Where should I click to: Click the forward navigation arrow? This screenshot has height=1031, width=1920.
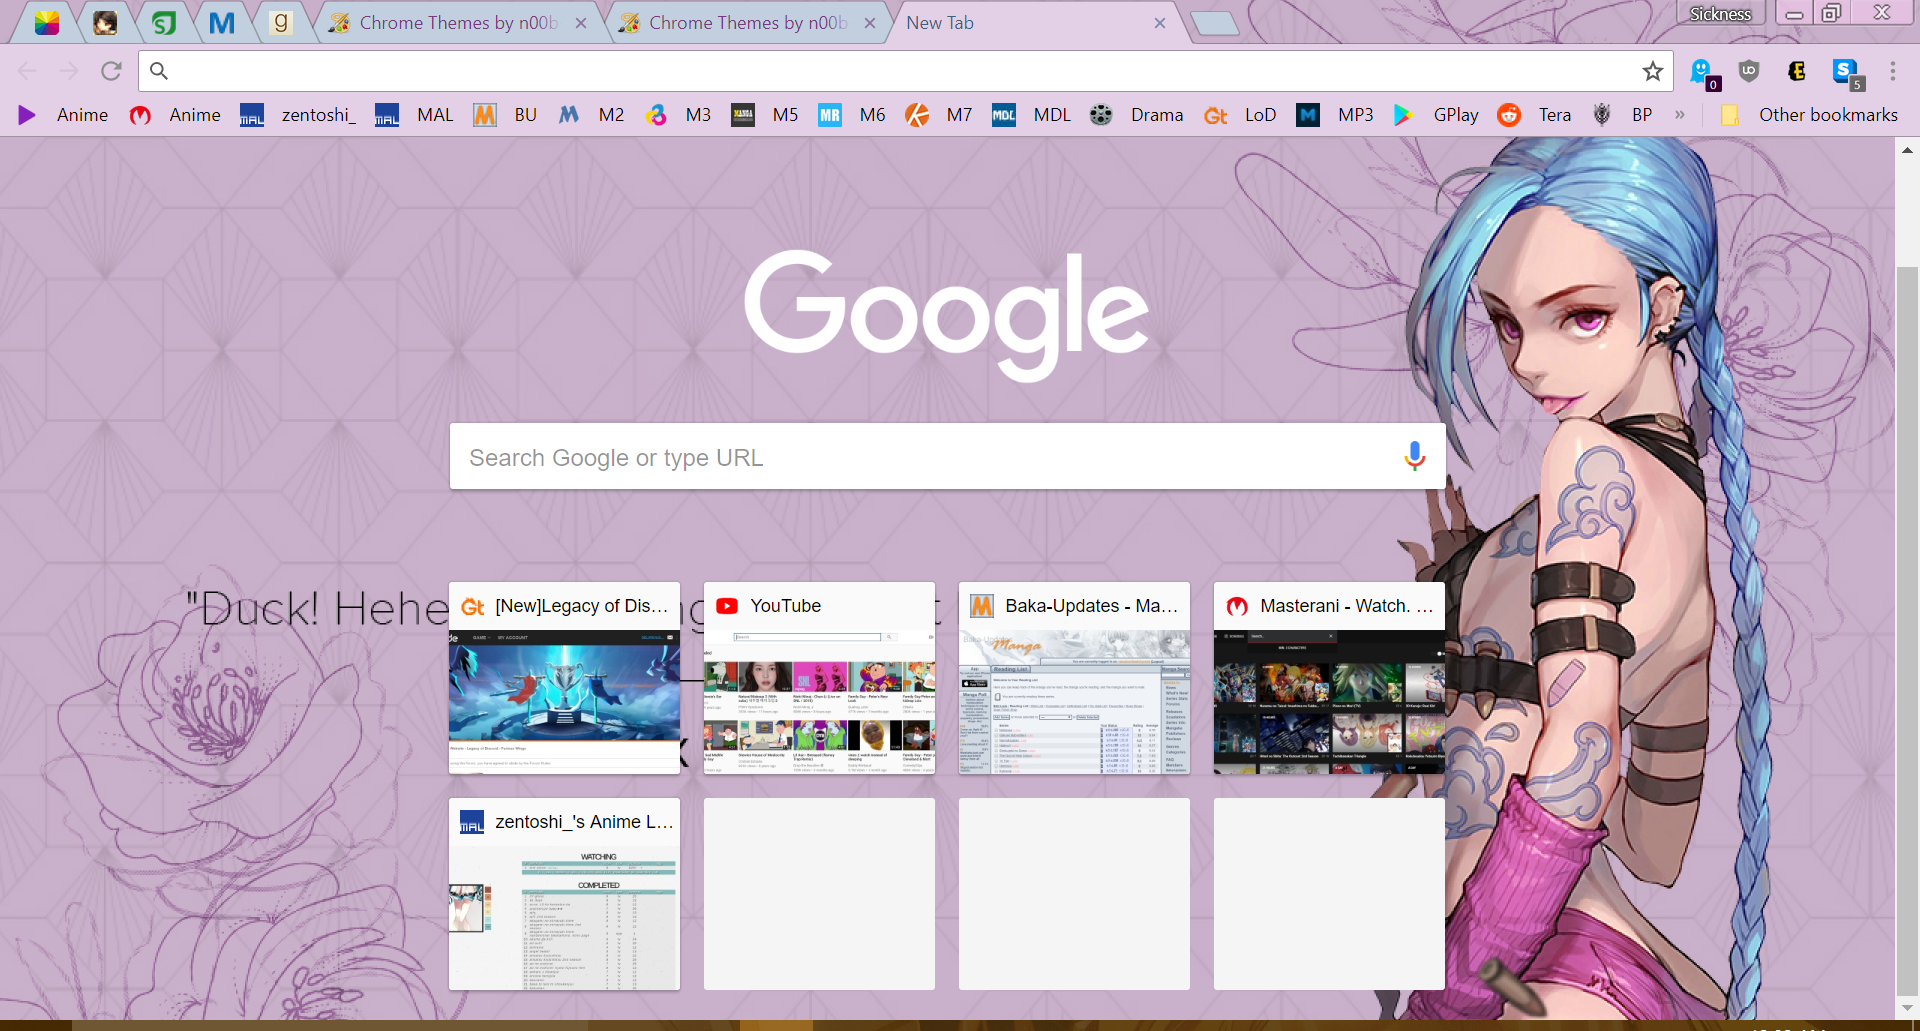click(x=69, y=71)
